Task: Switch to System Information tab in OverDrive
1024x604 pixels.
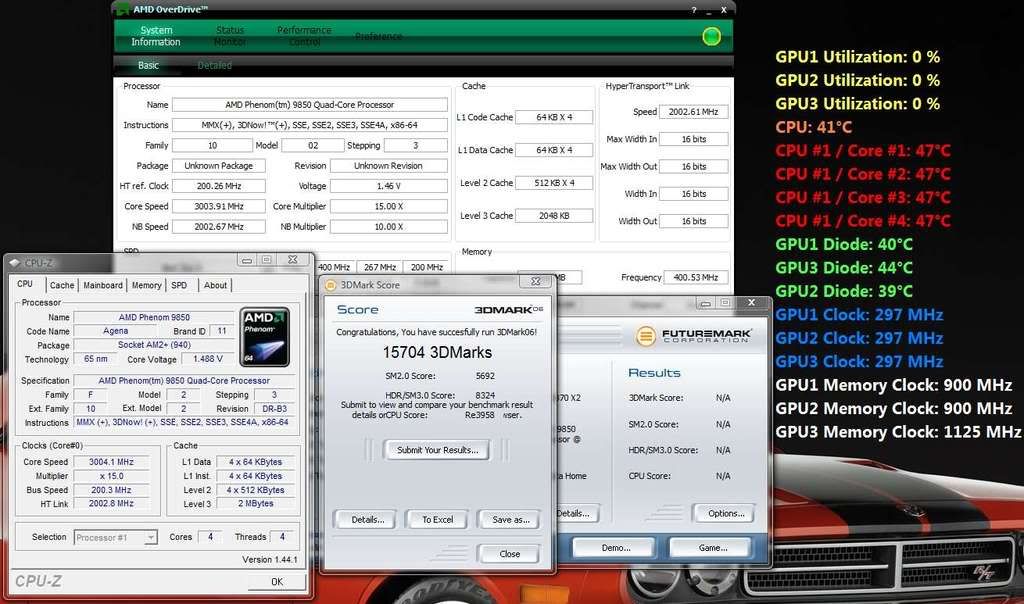Action: coord(155,36)
